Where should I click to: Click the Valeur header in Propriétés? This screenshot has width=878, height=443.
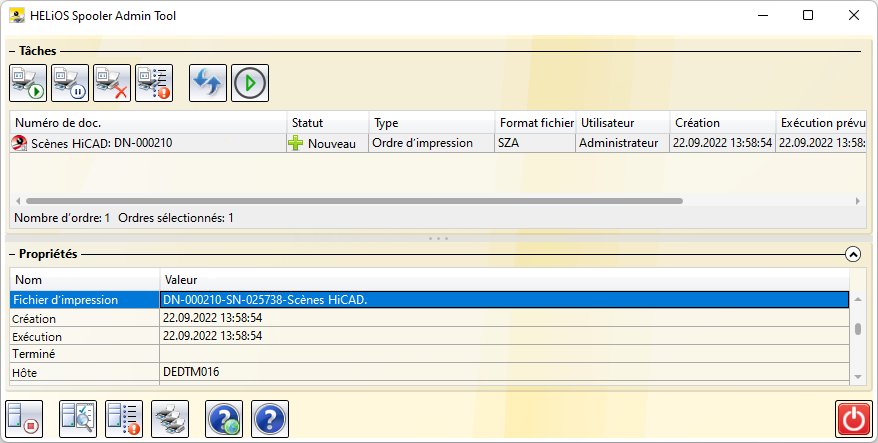[505, 279]
